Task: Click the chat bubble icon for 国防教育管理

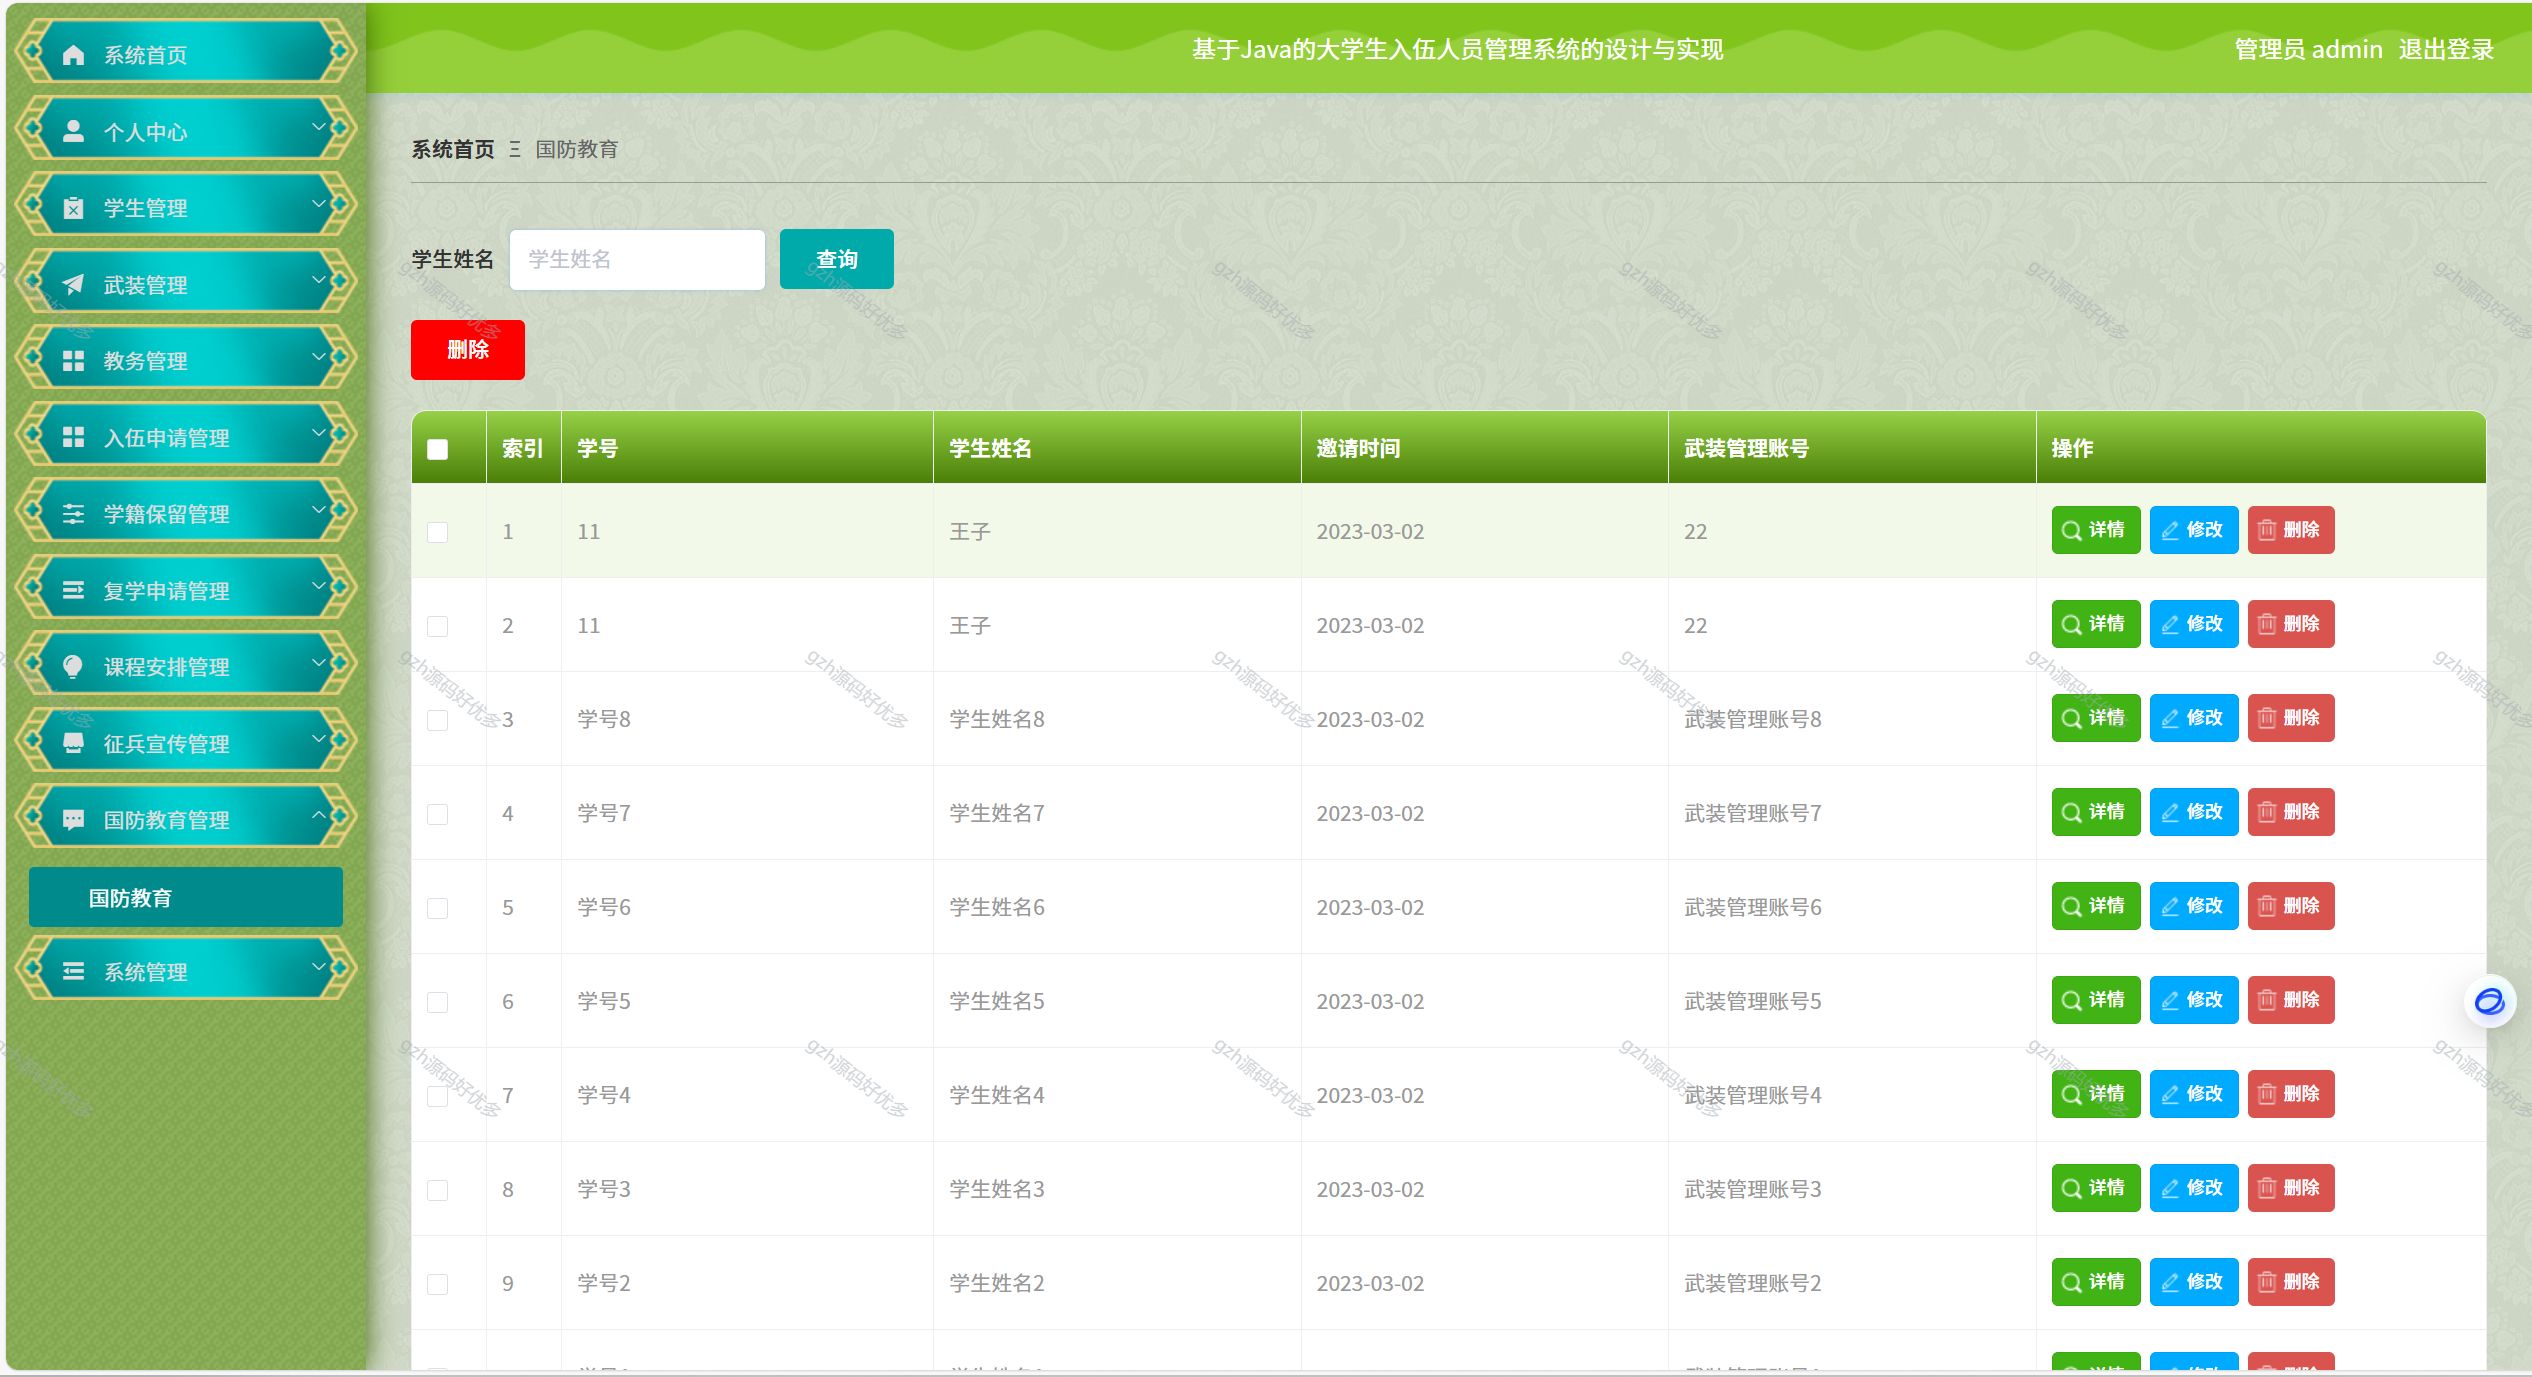Action: click(x=73, y=819)
